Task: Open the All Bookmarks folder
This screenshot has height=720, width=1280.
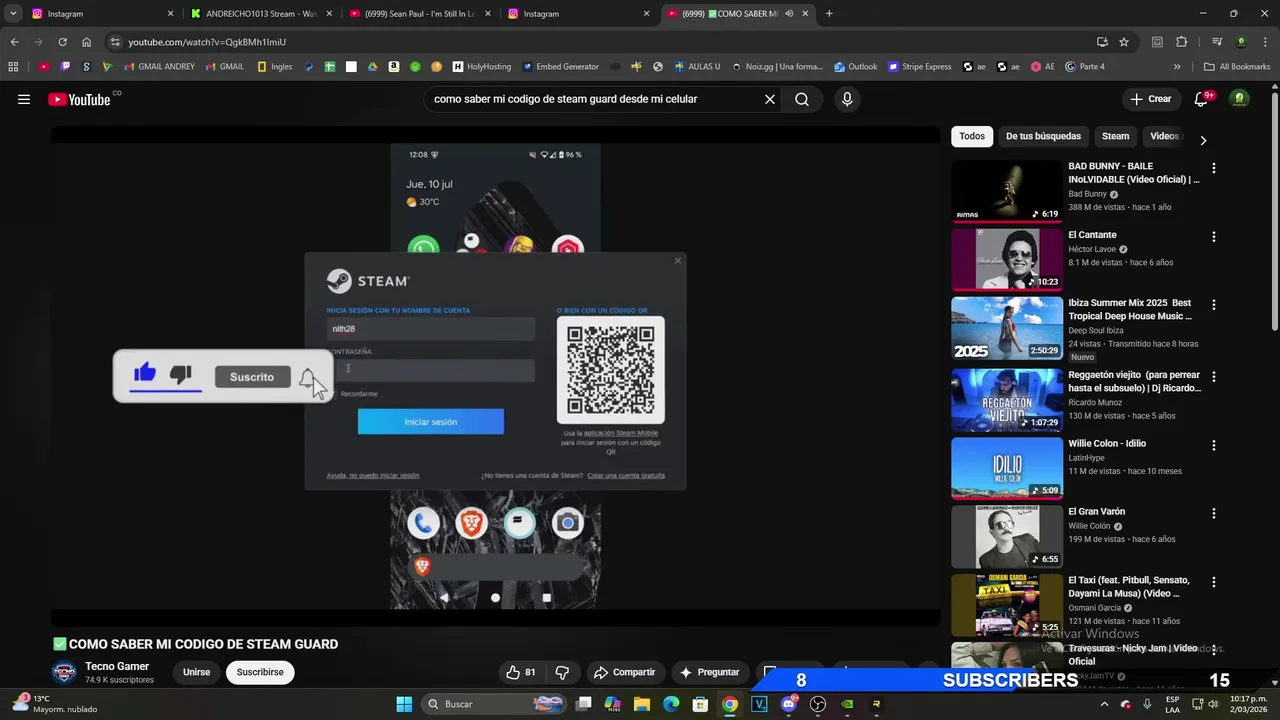Action: pos(1237,67)
